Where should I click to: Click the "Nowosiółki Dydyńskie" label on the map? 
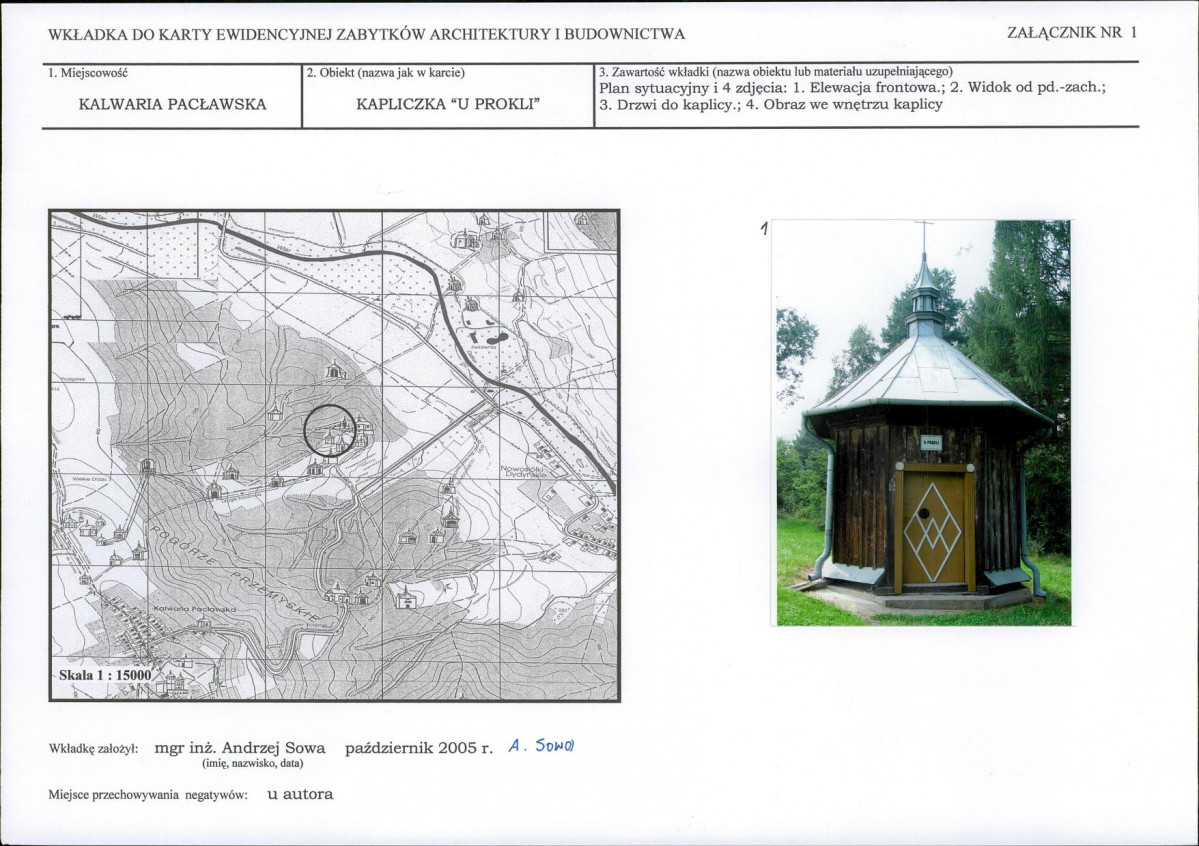524,473
